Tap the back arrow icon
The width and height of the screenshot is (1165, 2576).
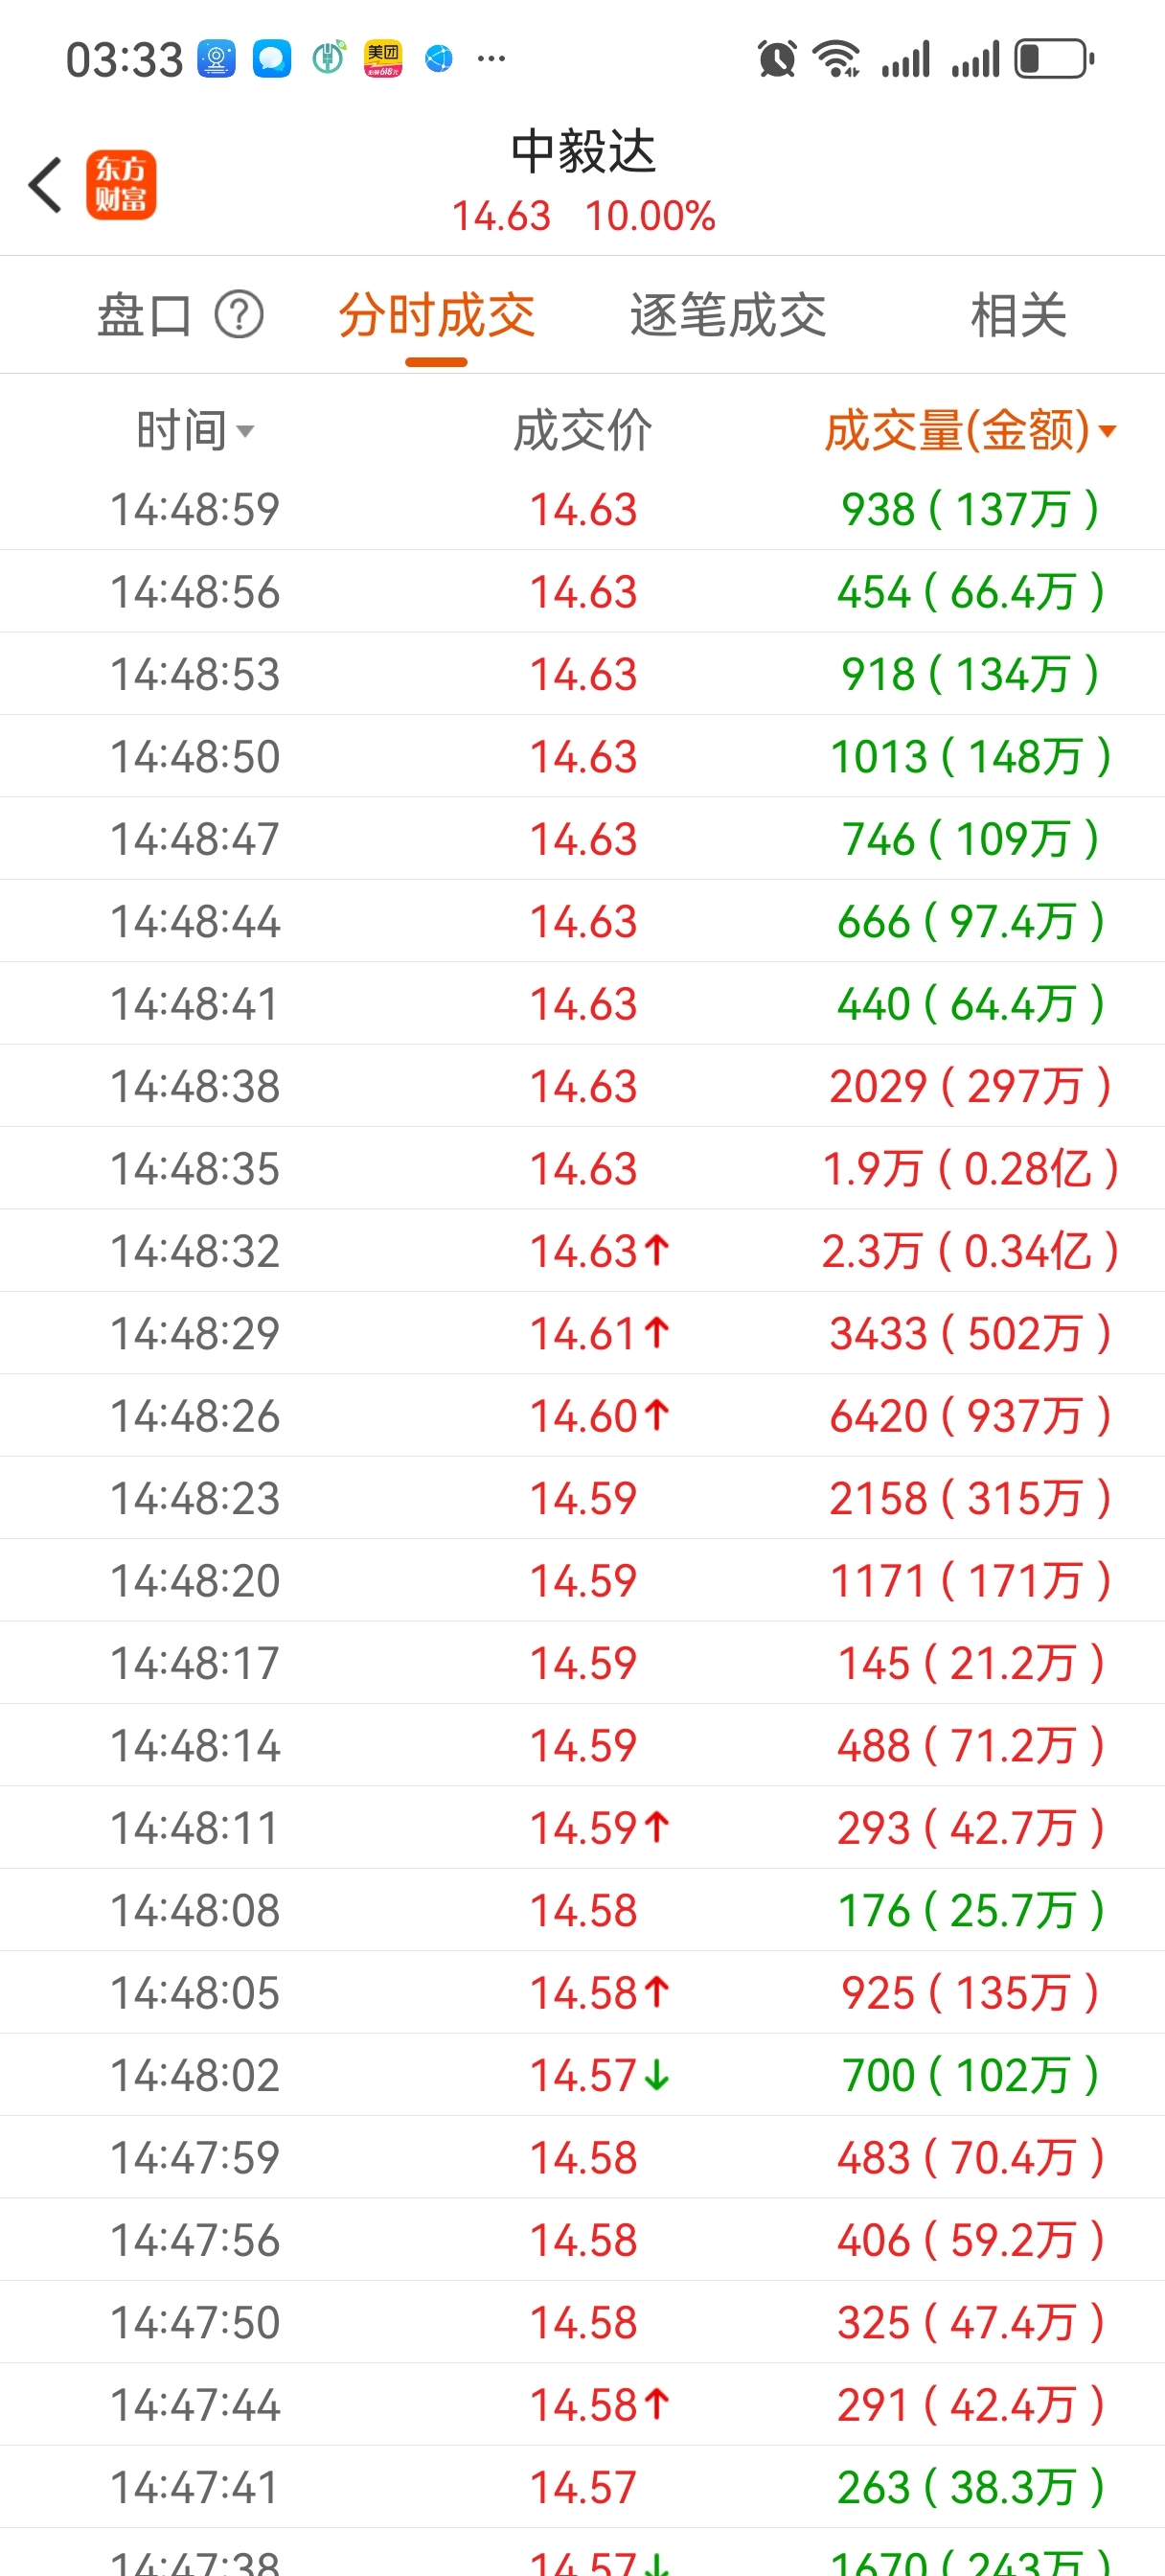coord(45,185)
